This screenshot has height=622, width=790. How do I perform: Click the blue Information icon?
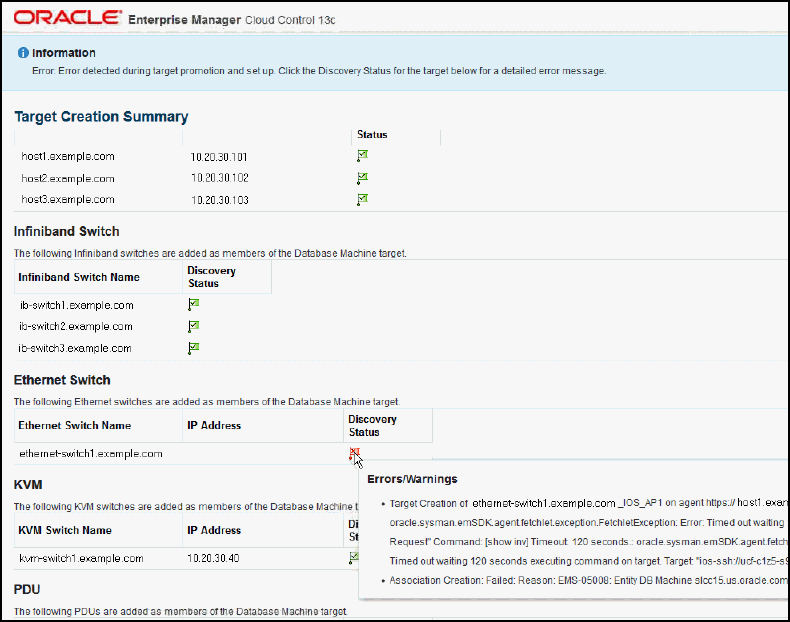click(x=23, y=53)
